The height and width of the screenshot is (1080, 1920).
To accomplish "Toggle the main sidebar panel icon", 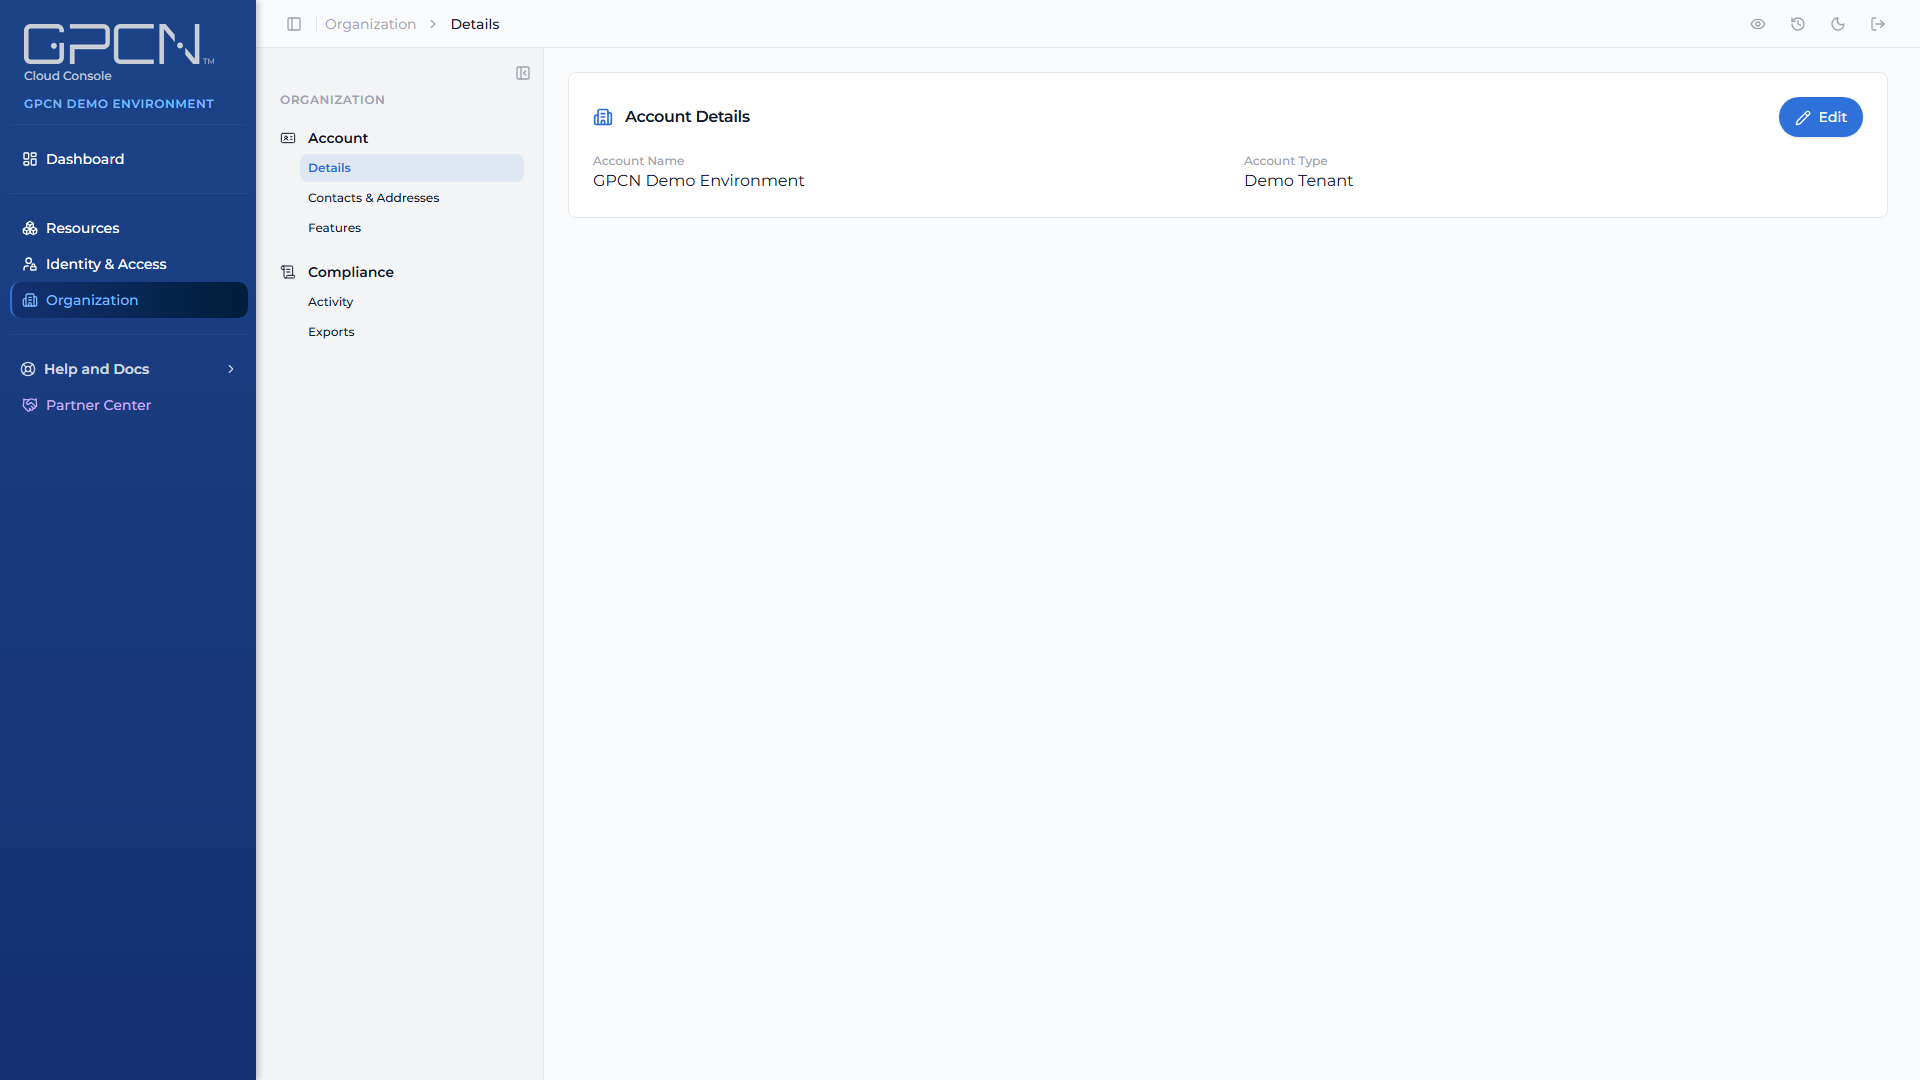I will click(x=294, y=24).
